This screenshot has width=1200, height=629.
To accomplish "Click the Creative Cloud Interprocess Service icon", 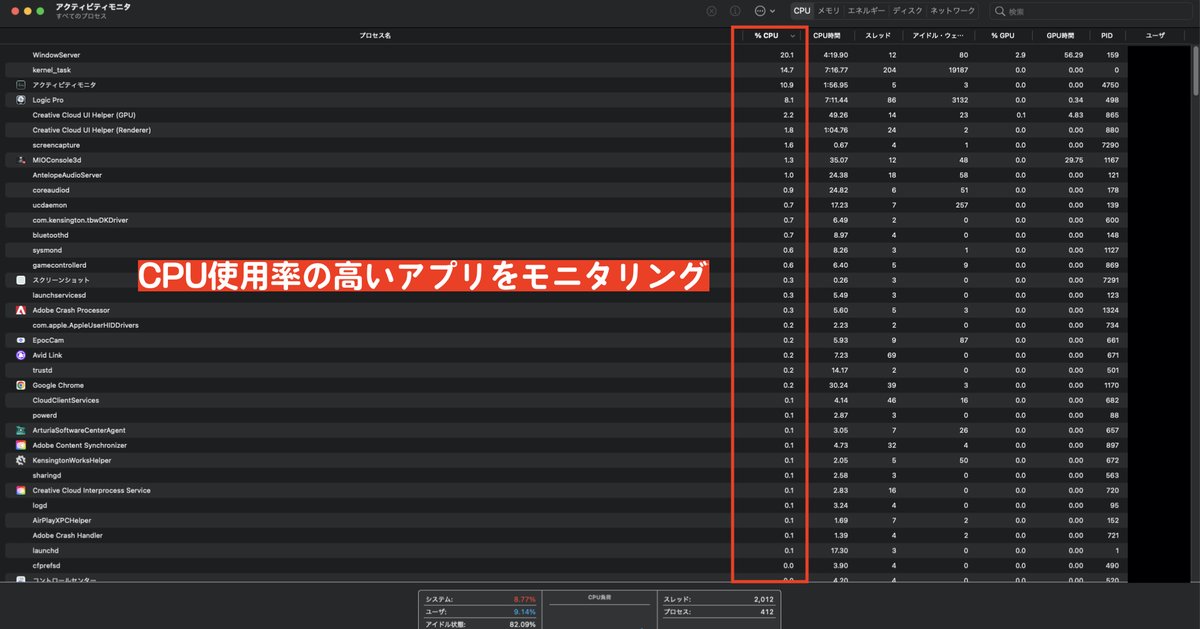I will tap(21, 490).
